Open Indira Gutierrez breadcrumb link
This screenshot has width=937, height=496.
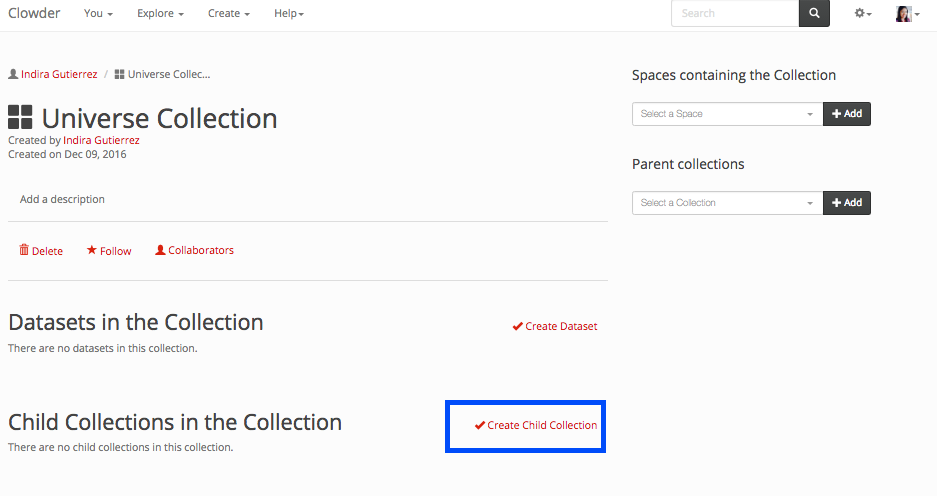pos(59,74)
